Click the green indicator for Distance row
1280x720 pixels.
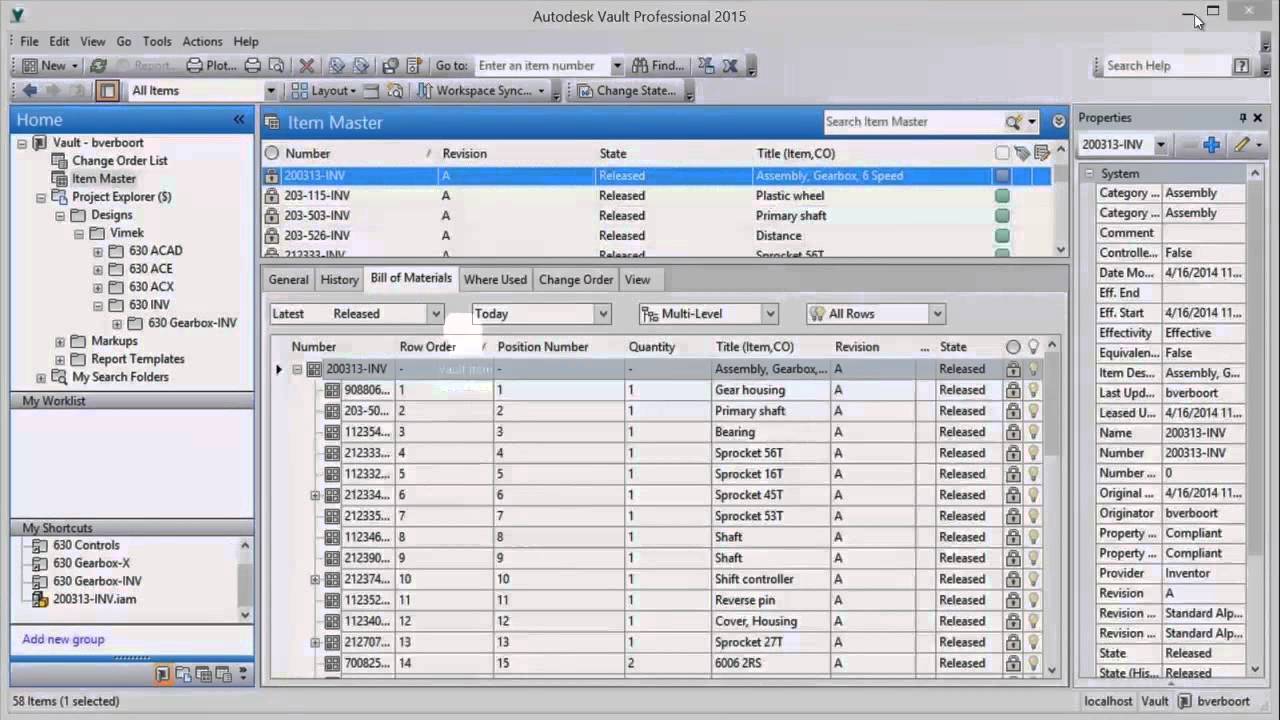click(x=1002, y=236)
